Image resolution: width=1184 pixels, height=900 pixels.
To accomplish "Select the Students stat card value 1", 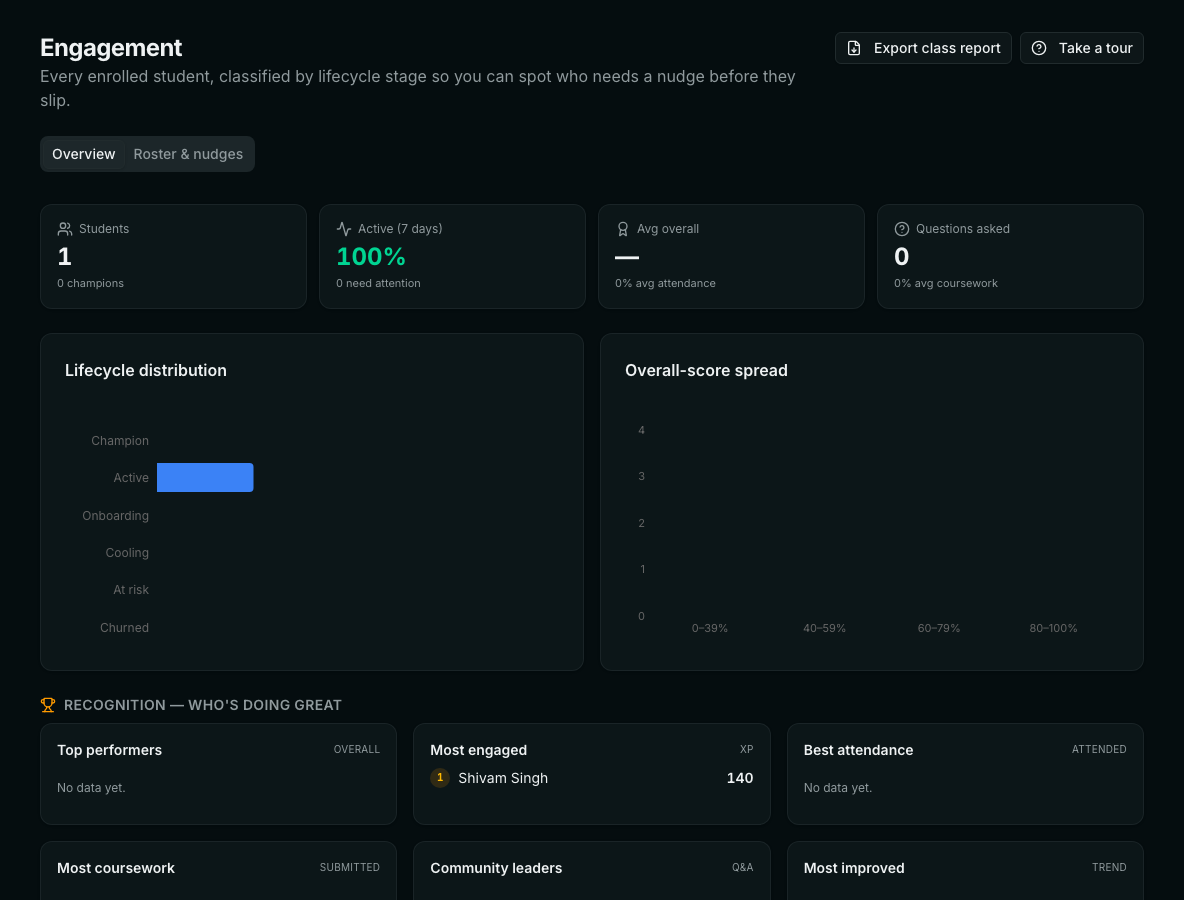I will point(64,257).
